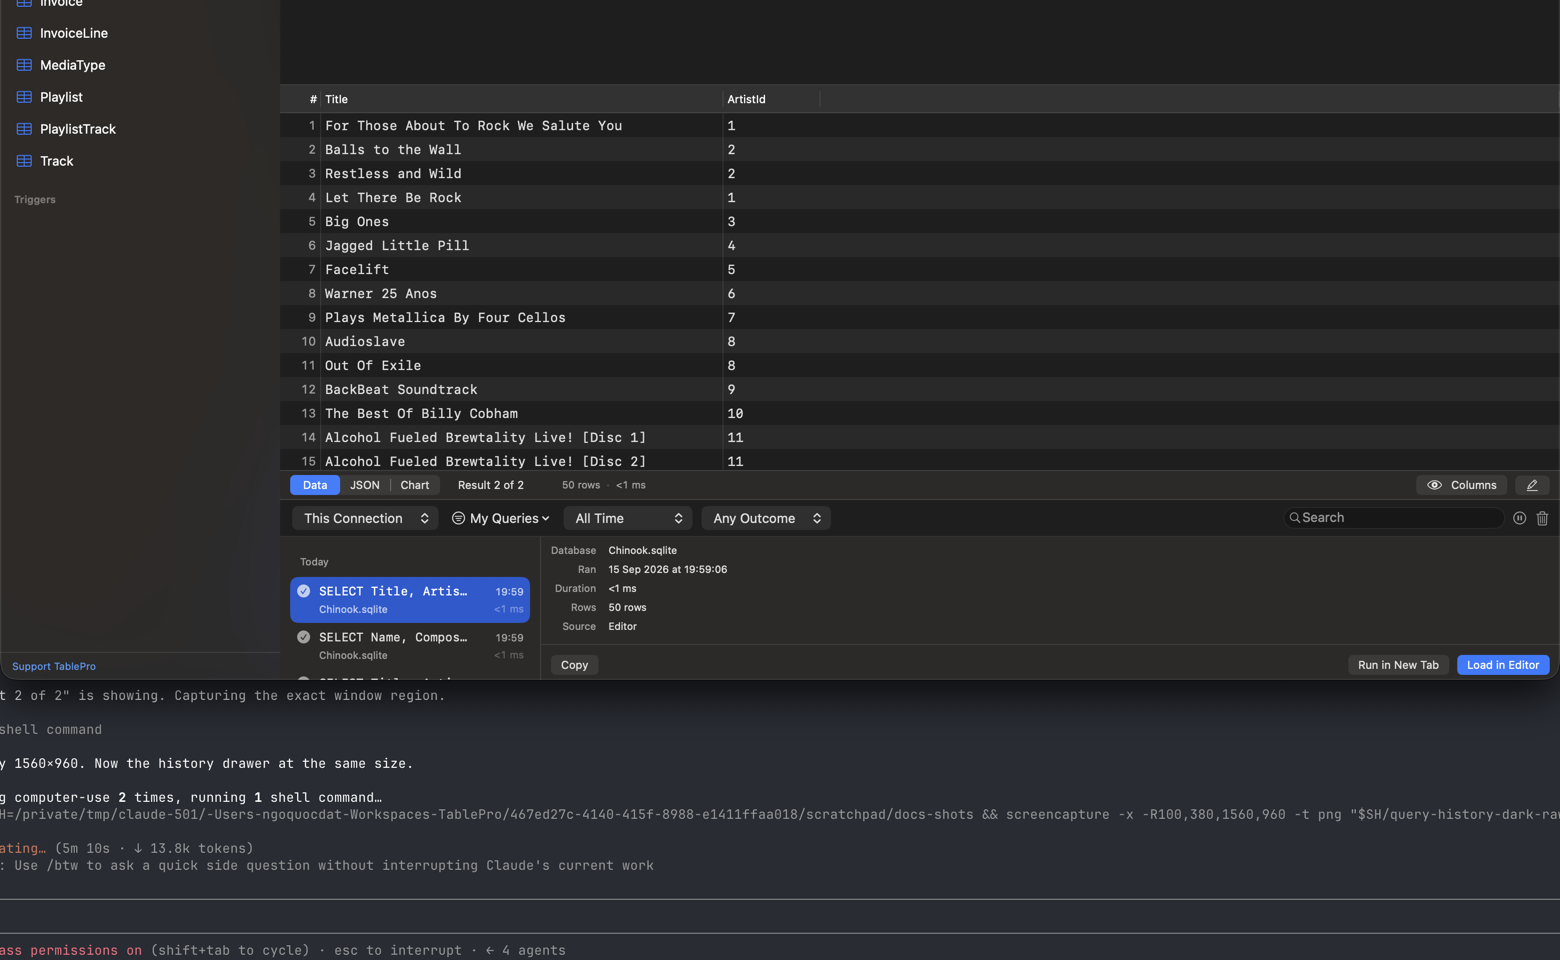
Task: Click the ArtistId value 9 cell
Action: (x=771, y=390)
